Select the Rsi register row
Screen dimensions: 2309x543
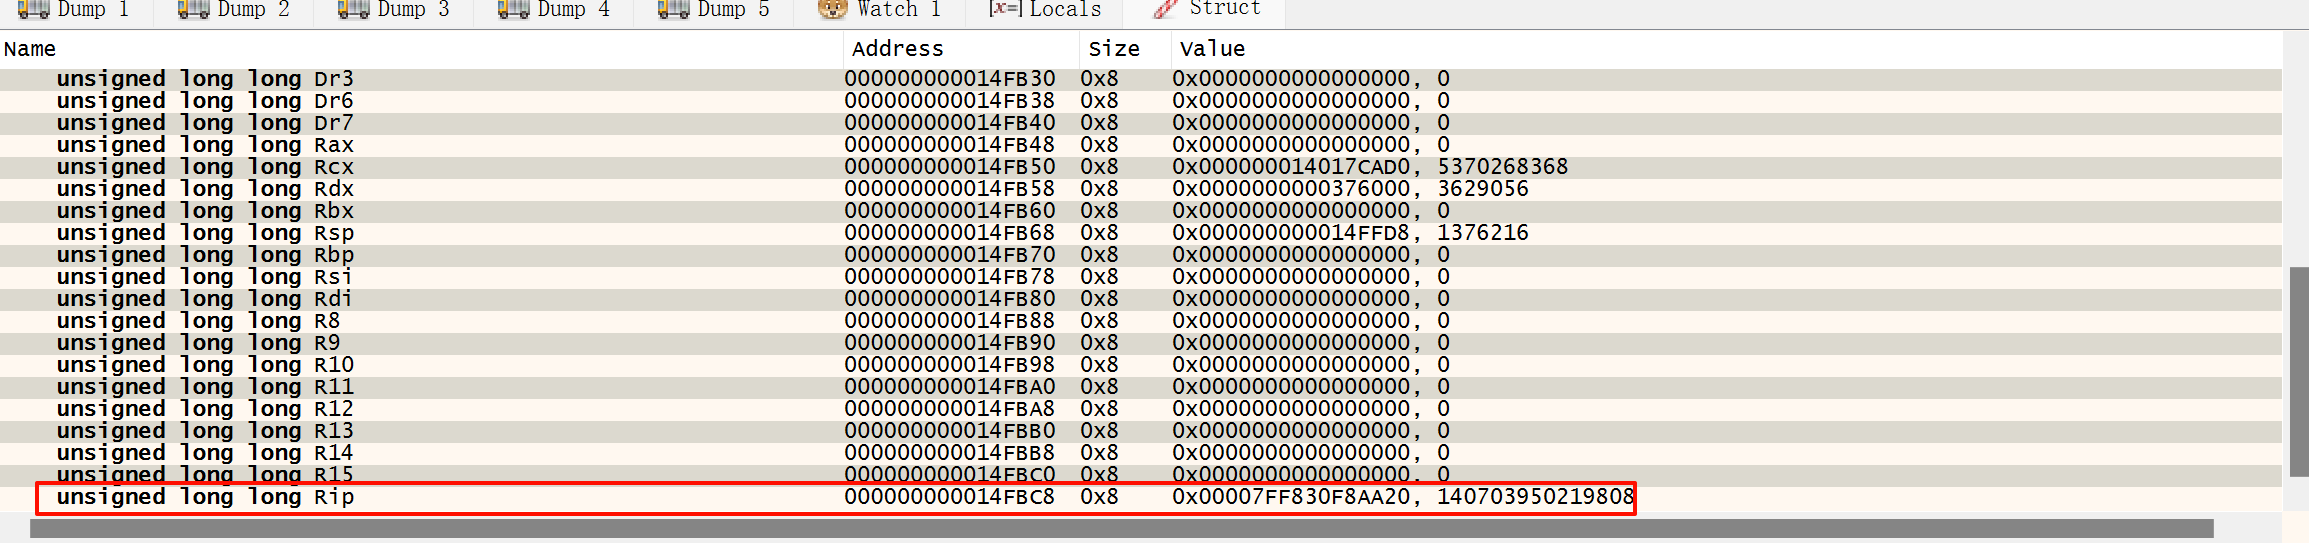(x=1140, y=277)
